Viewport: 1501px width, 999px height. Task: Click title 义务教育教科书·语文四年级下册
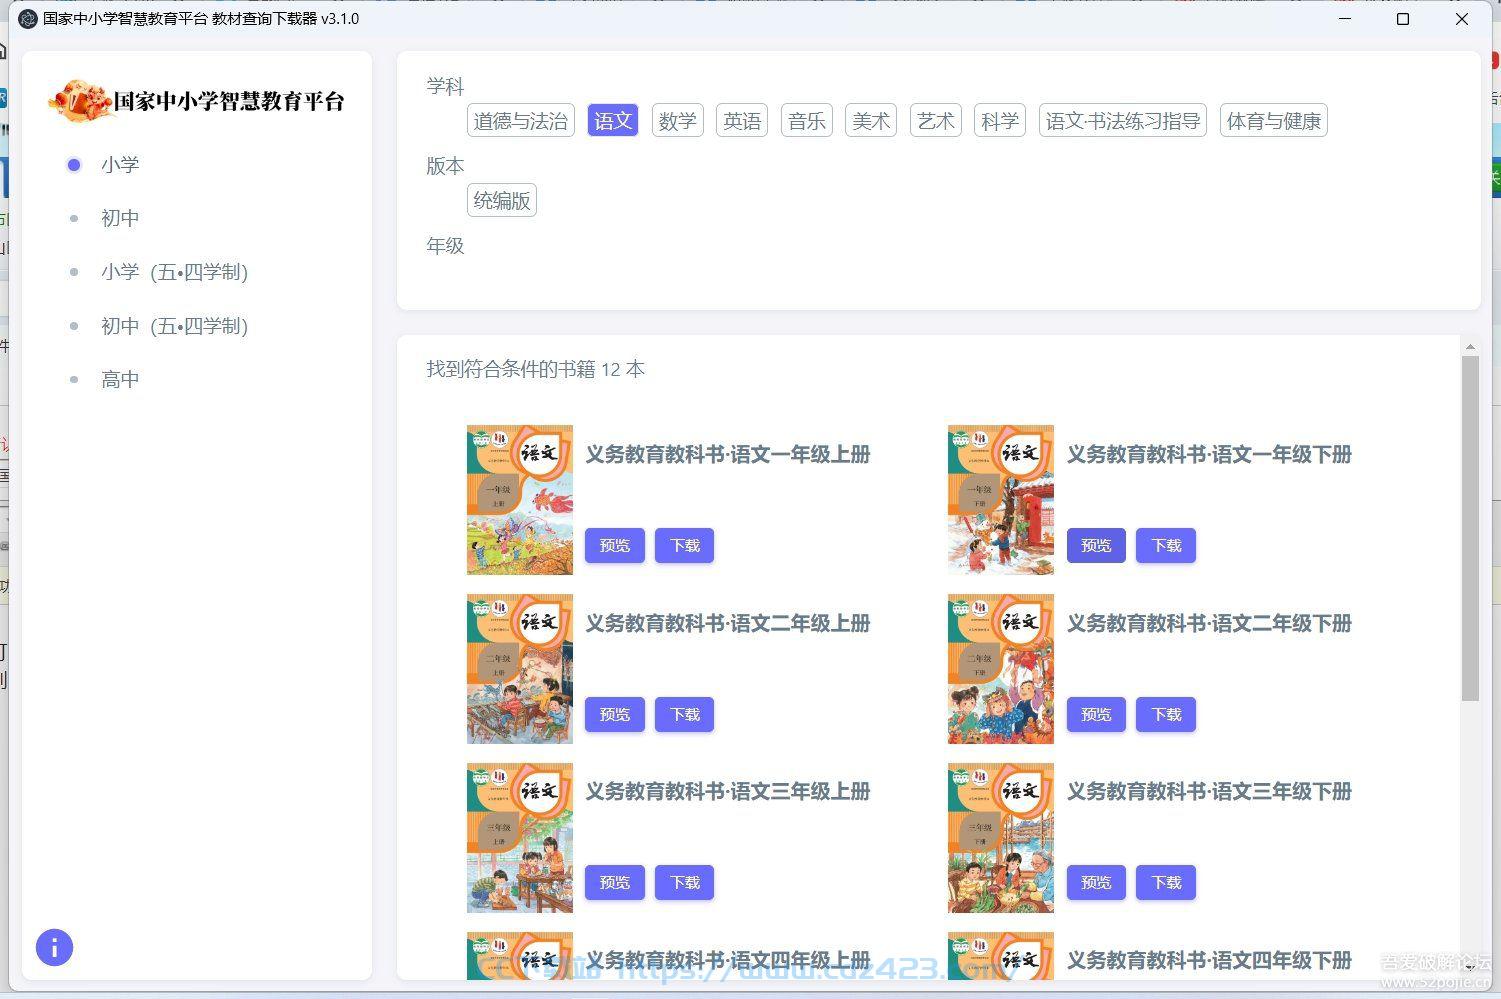[1209, 960]
